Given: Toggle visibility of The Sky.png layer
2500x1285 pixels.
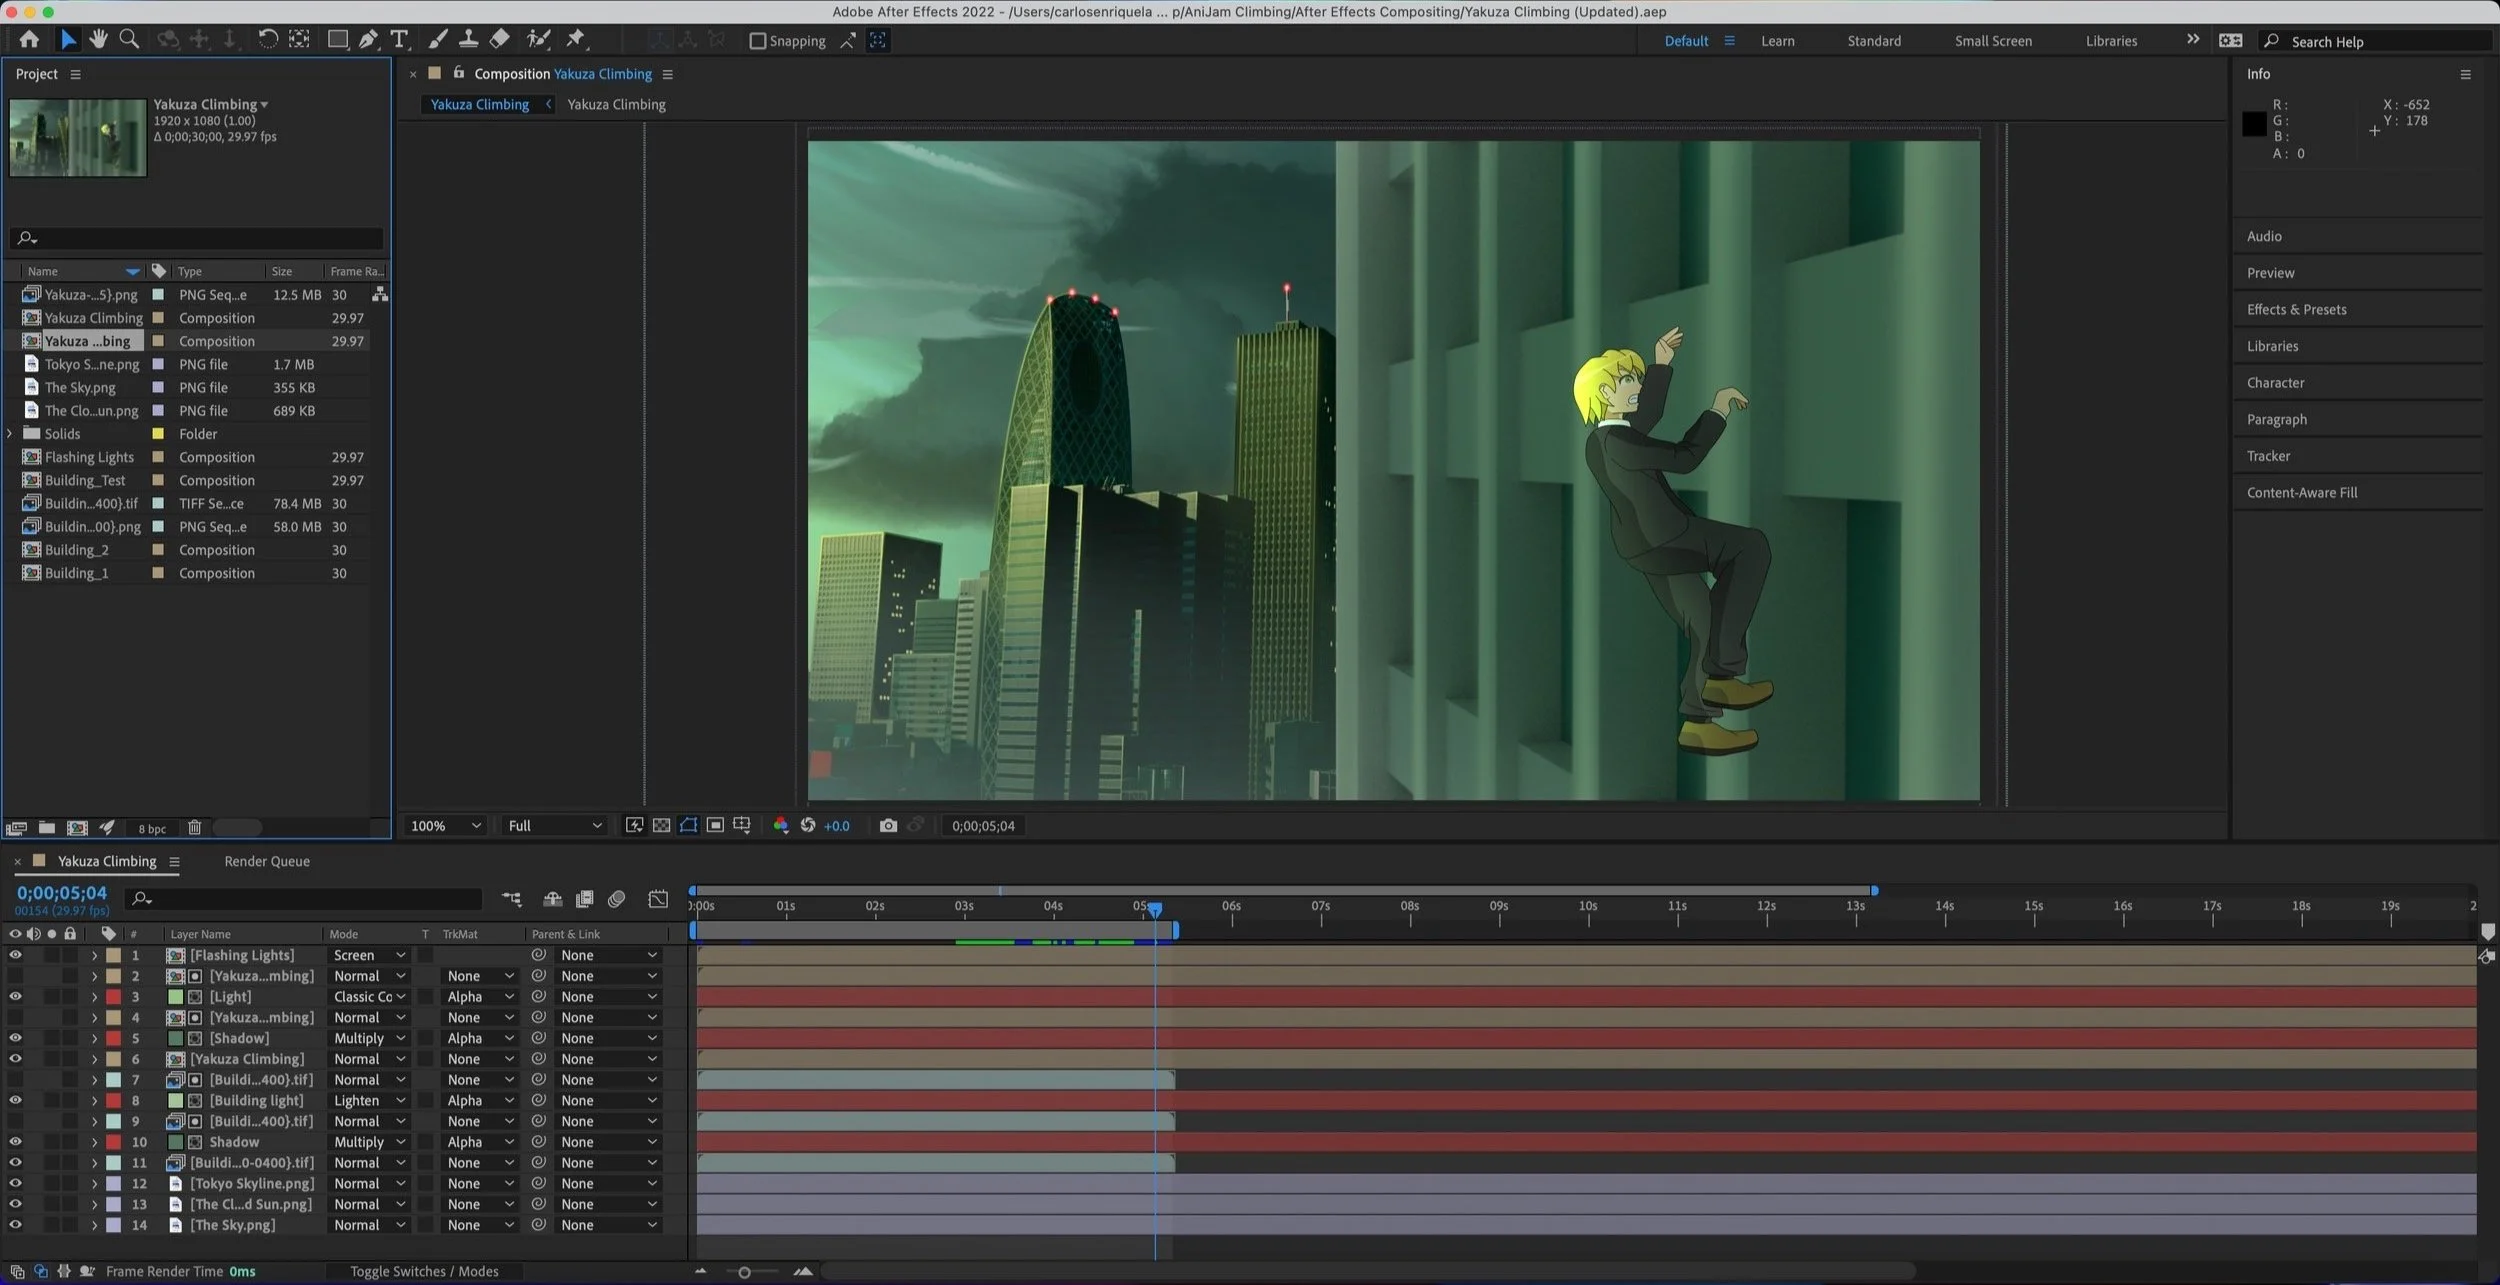Looking at the screenshot, I should coord(15,1225).
